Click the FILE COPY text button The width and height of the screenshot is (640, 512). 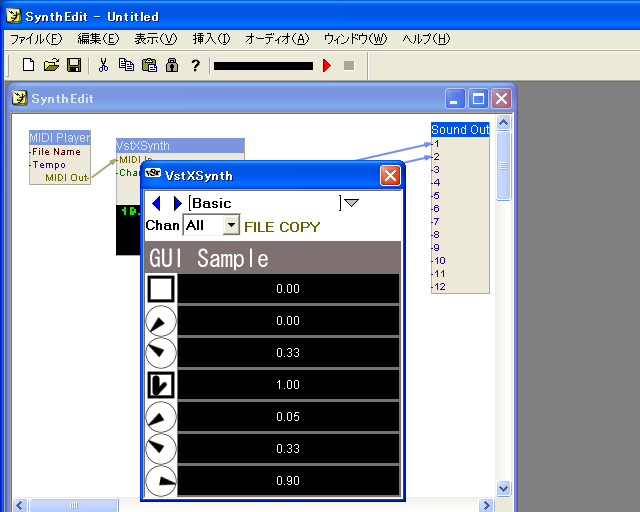pos(282,227)
